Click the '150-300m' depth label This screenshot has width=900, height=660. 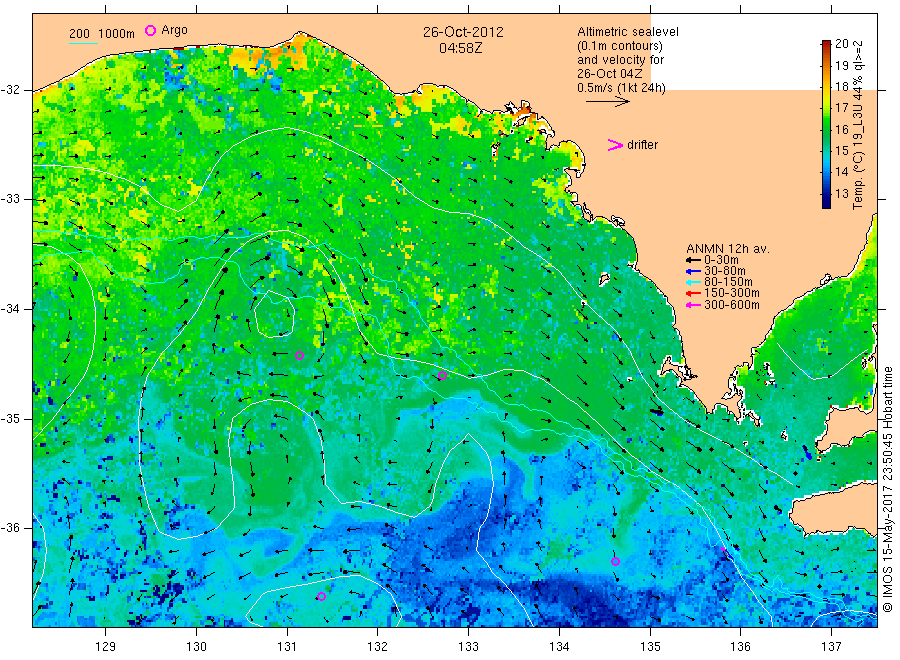pos(732,294)
